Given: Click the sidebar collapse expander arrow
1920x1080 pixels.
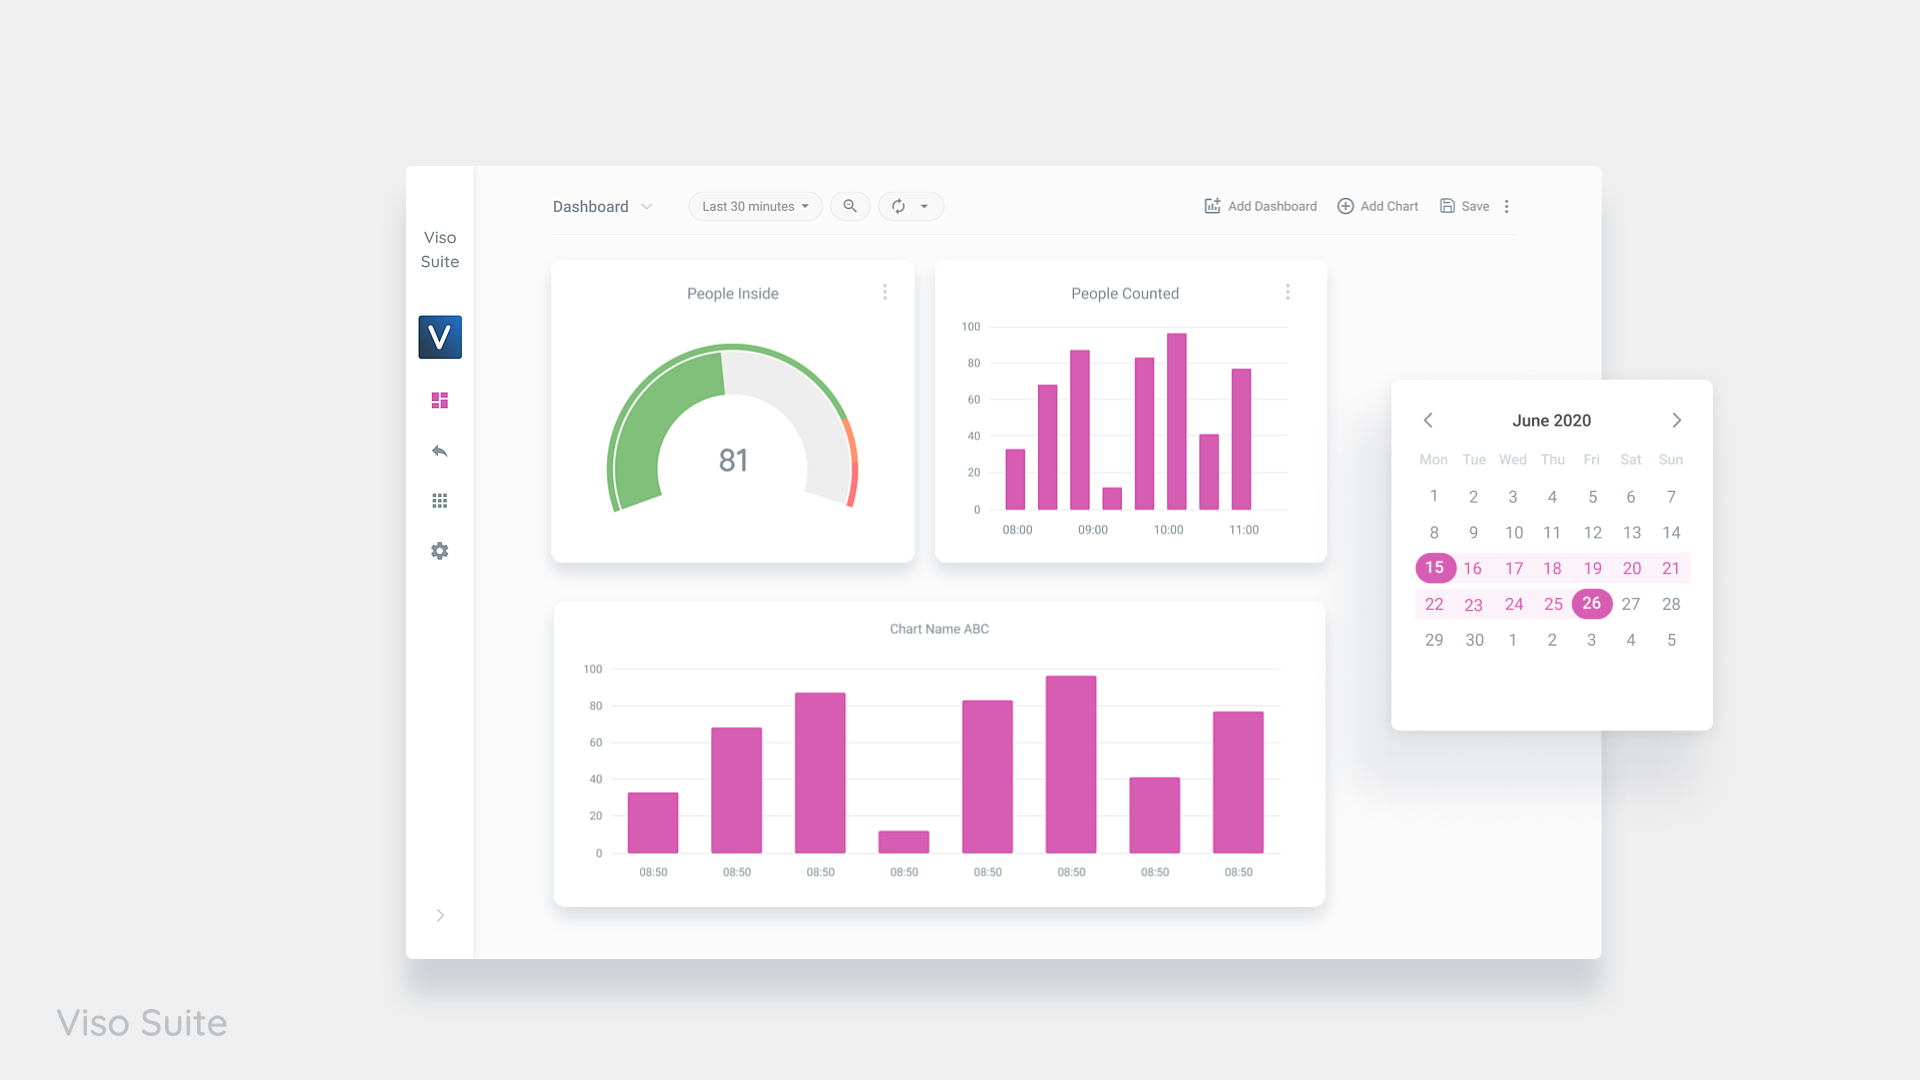Looking at the screenshot, I should tap(439, 915).
